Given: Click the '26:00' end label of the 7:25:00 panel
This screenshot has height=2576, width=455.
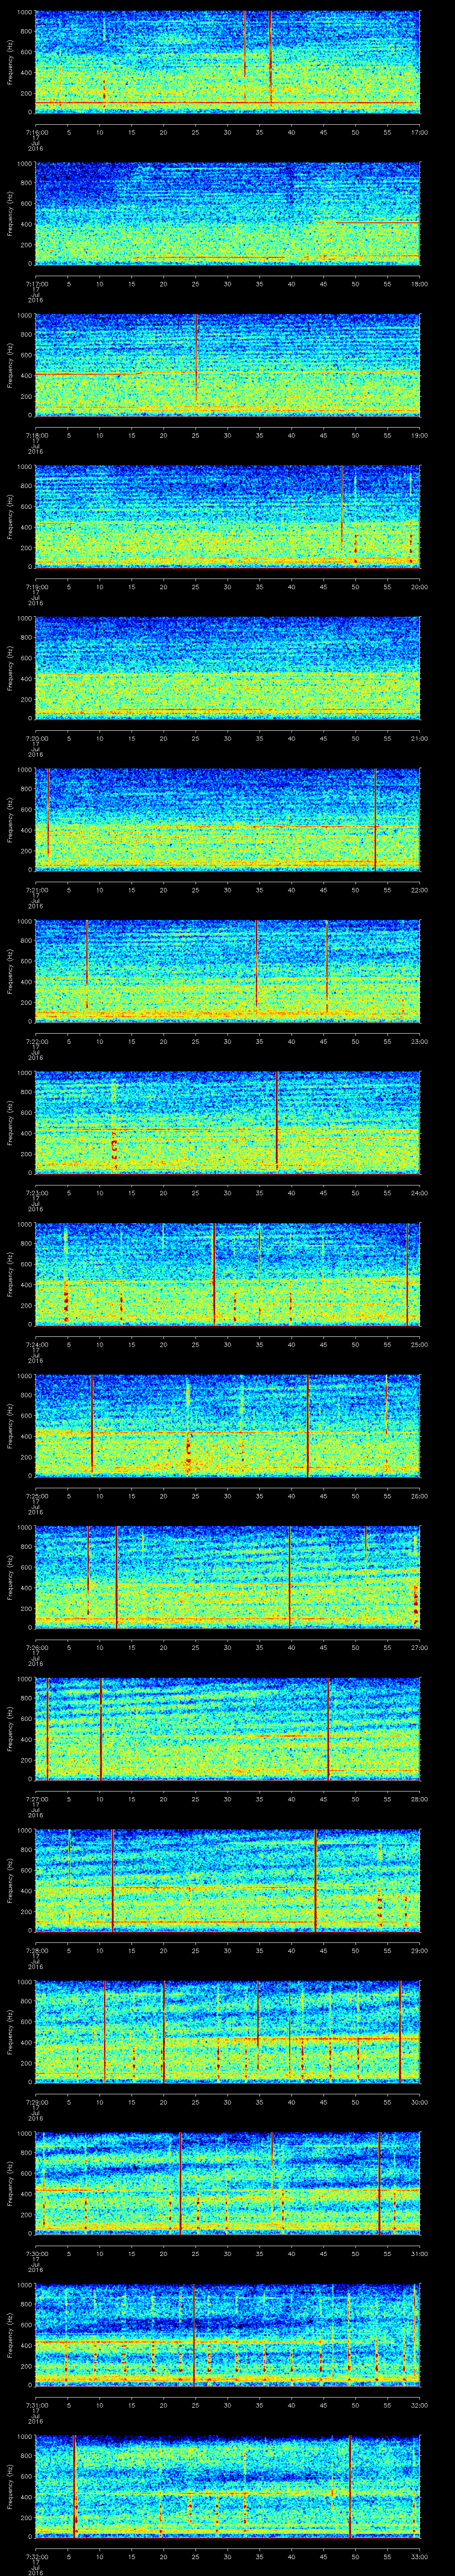Looking at the screenshot, I should (x=419, y=1496).
